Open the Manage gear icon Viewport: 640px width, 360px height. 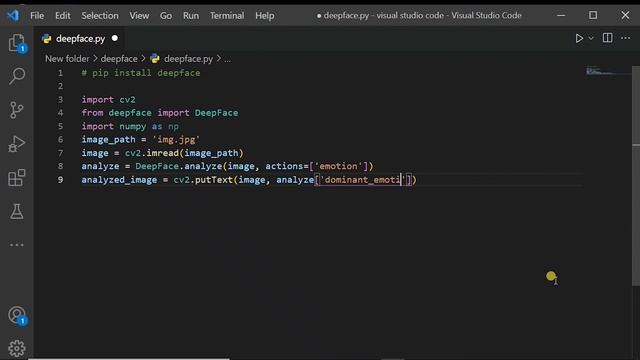tap(17, 348)
